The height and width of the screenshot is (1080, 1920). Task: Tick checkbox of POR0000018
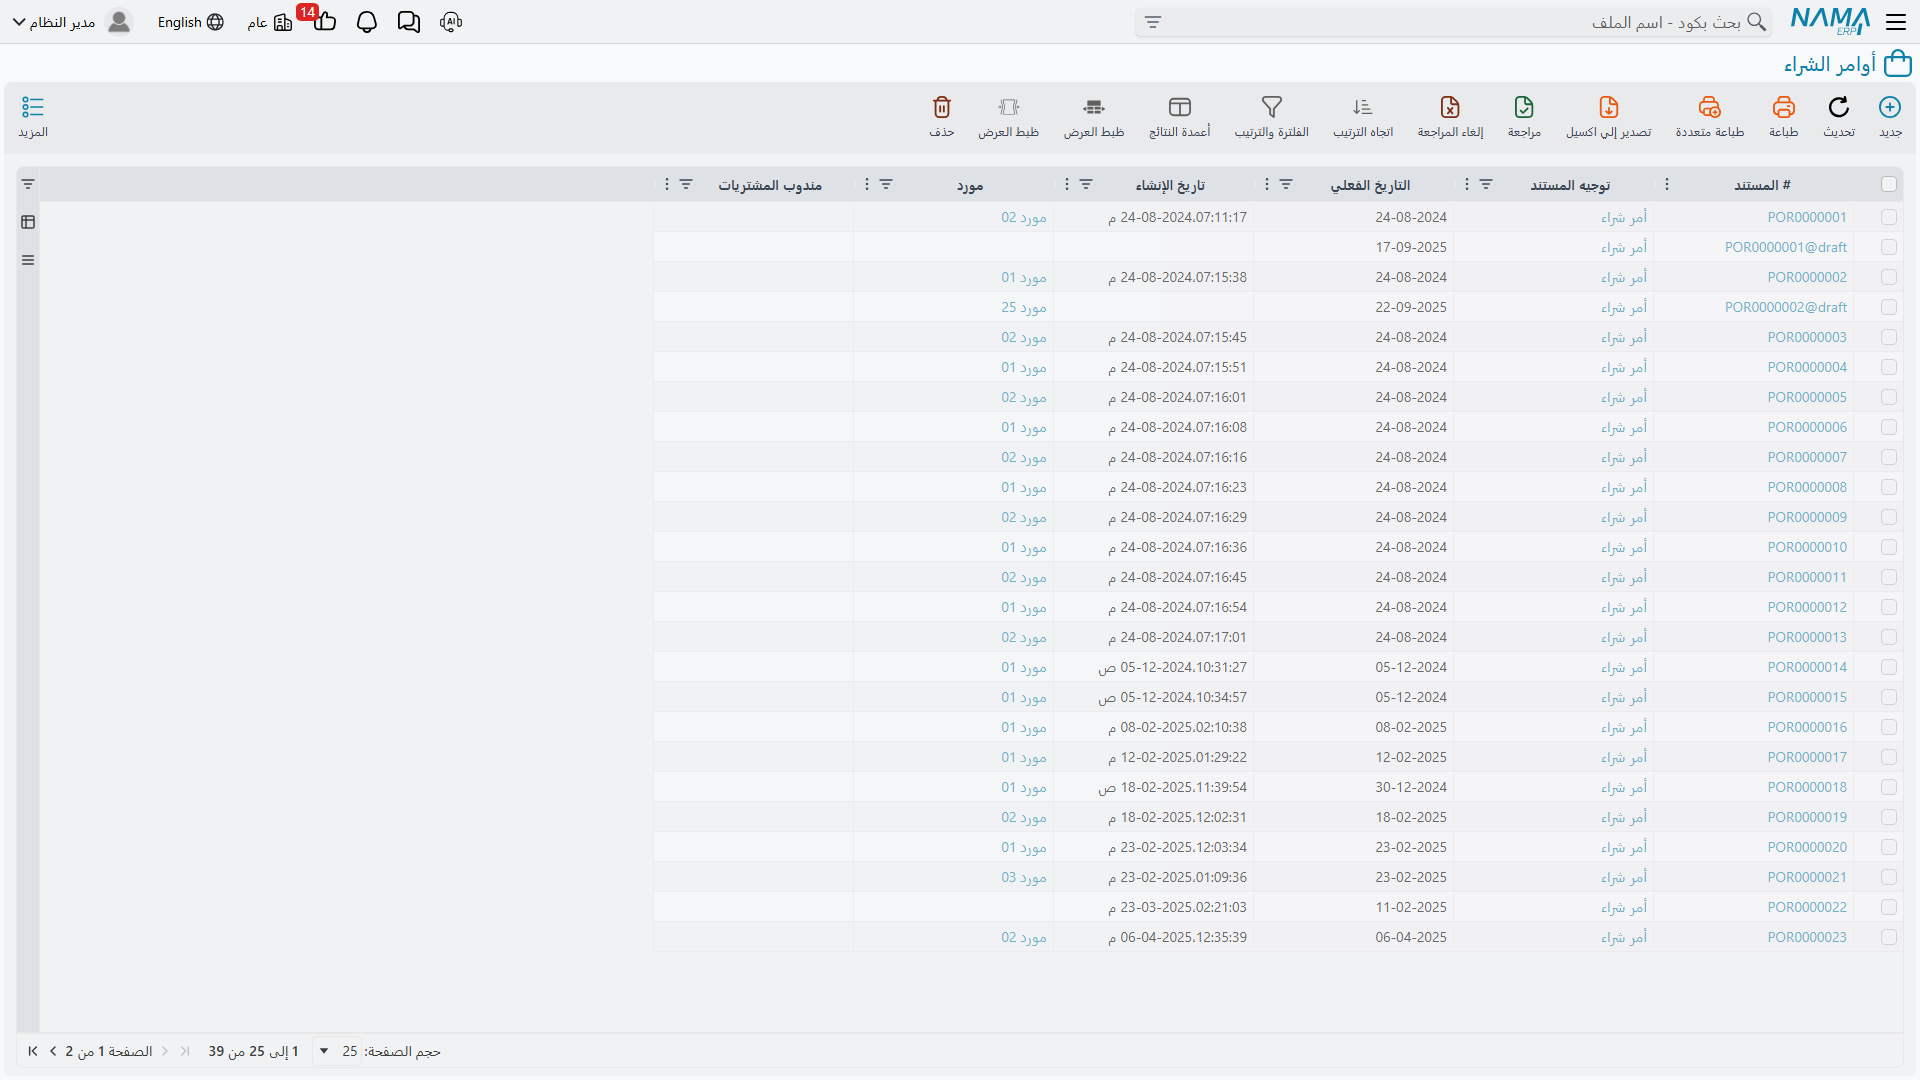point(1889,787)
